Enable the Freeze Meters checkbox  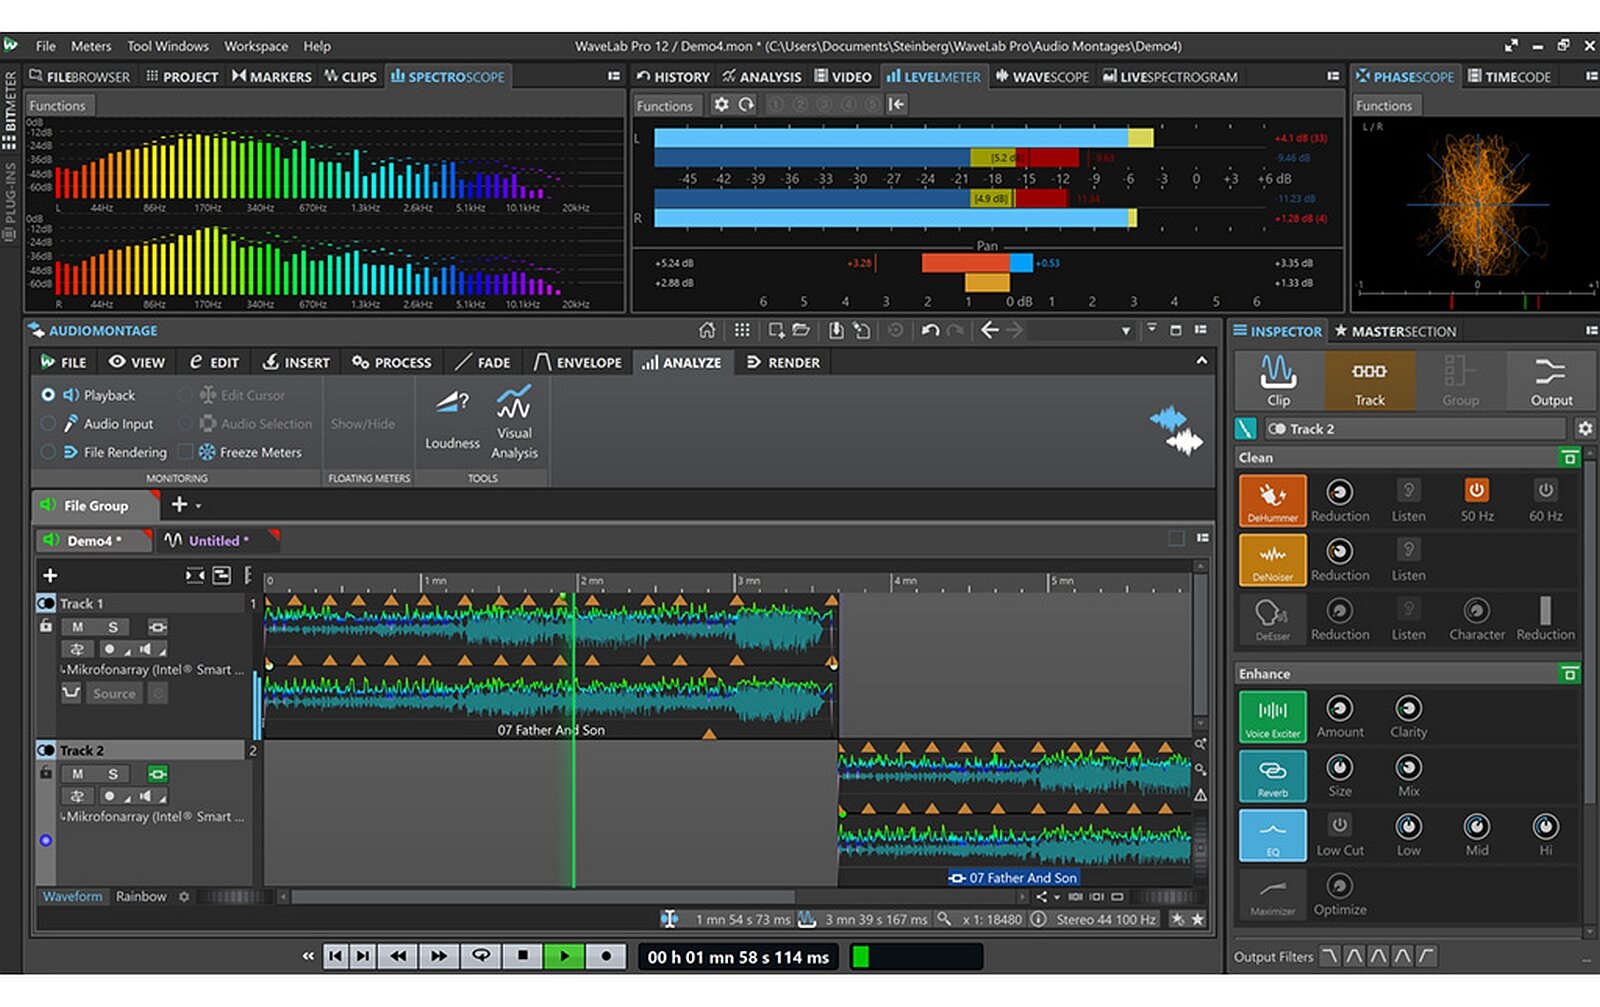[185, 452]
